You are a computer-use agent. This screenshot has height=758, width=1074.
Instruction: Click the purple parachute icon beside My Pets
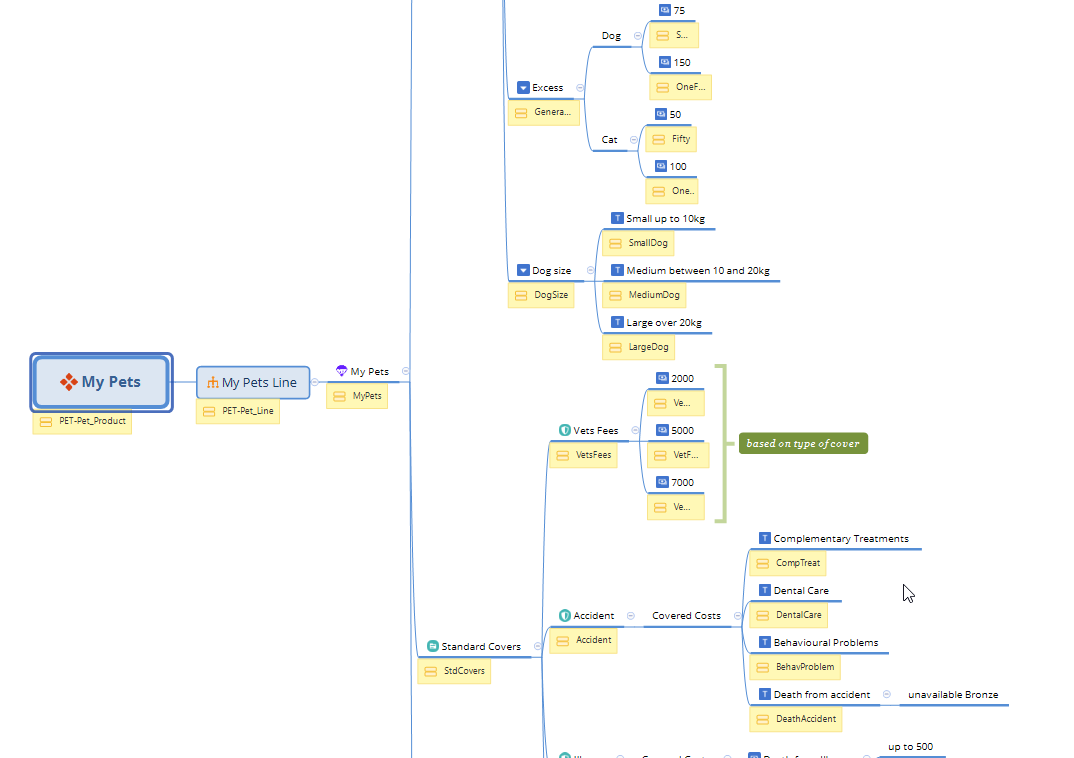(x=341, y=371)
